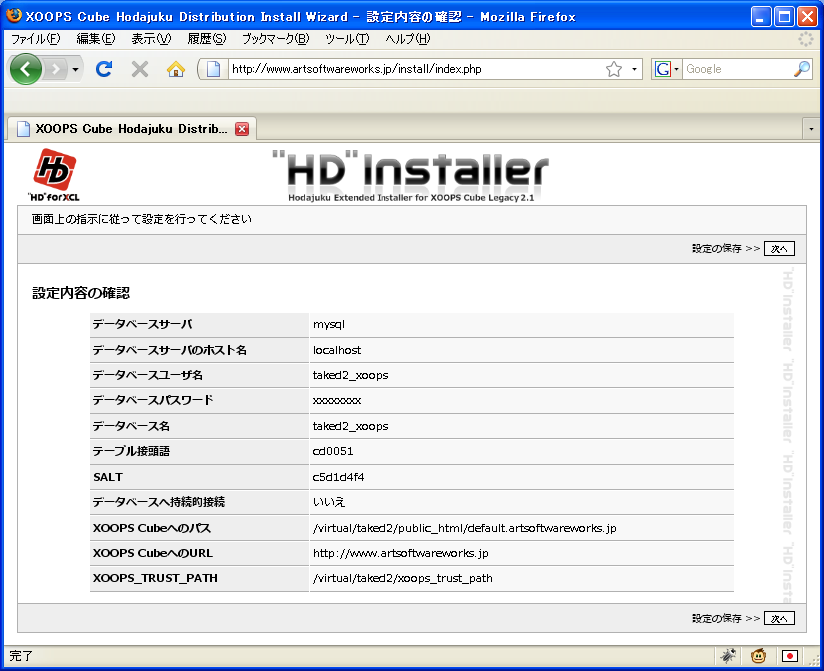The image size is (824, 671).
Task: Click the monkey face icon in status bar
Action: click(x=759, y=656)
